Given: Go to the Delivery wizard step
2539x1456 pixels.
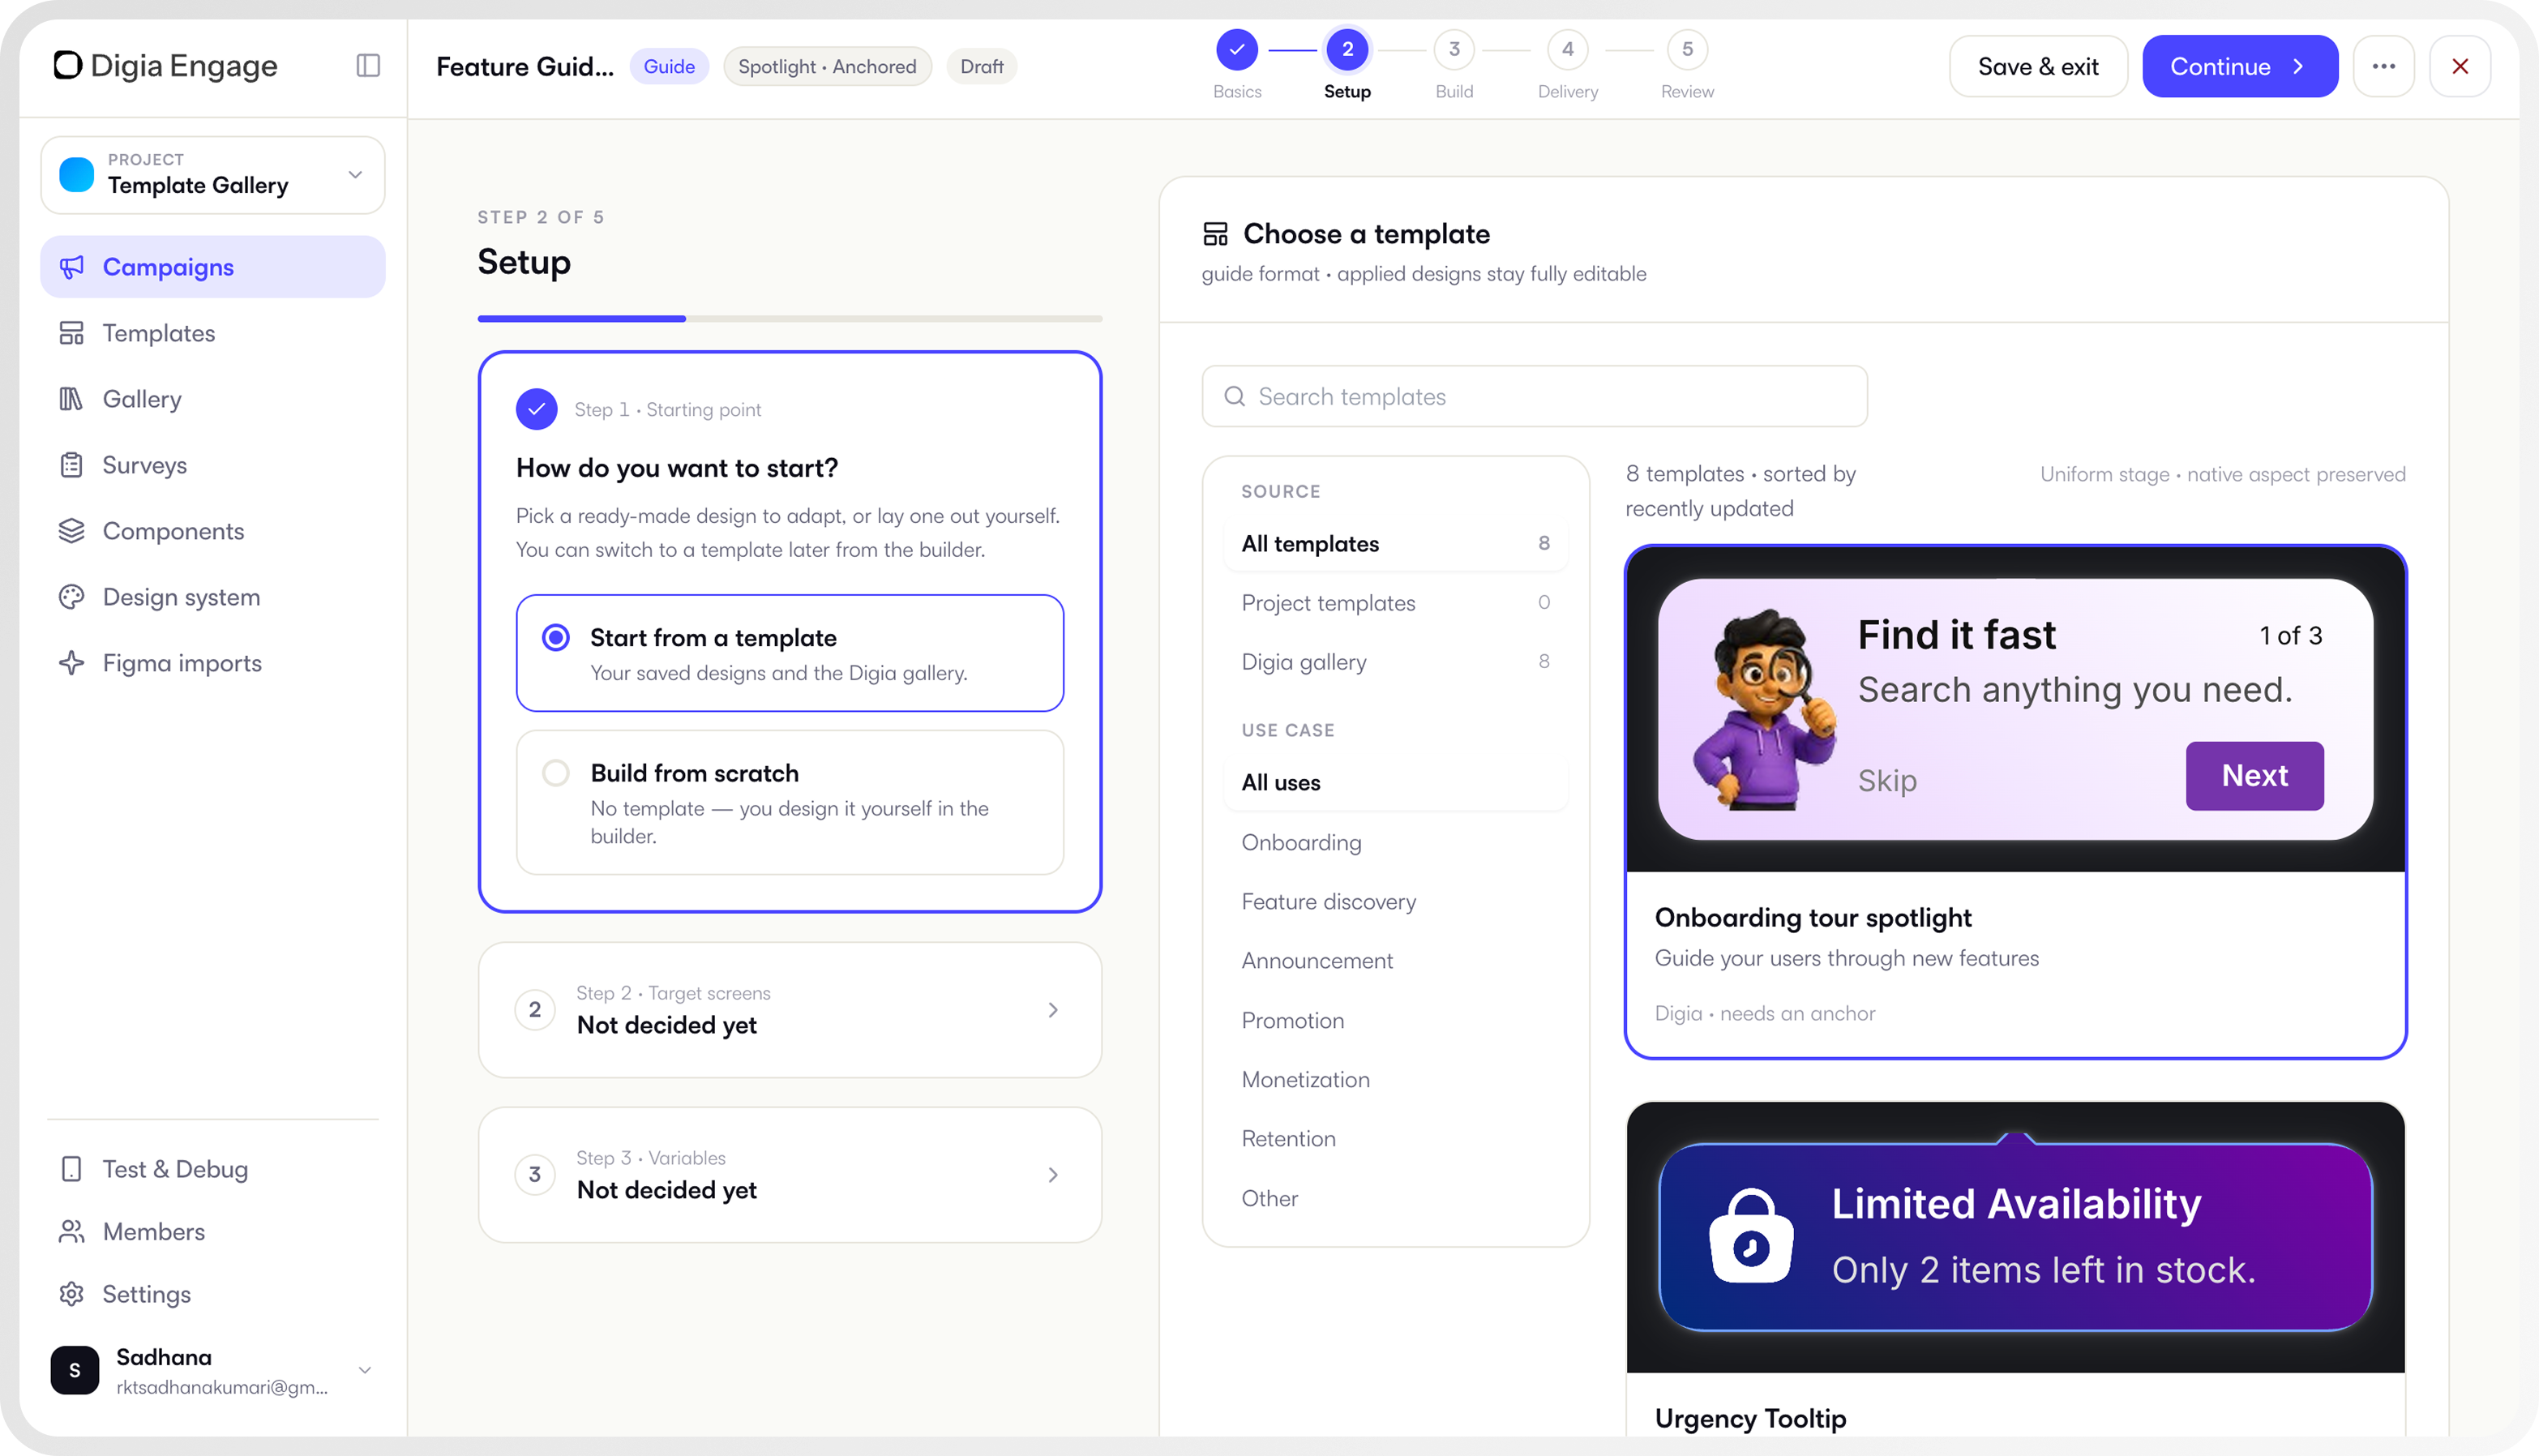Looking at the screenshot, I should (x=1568, y=65).
